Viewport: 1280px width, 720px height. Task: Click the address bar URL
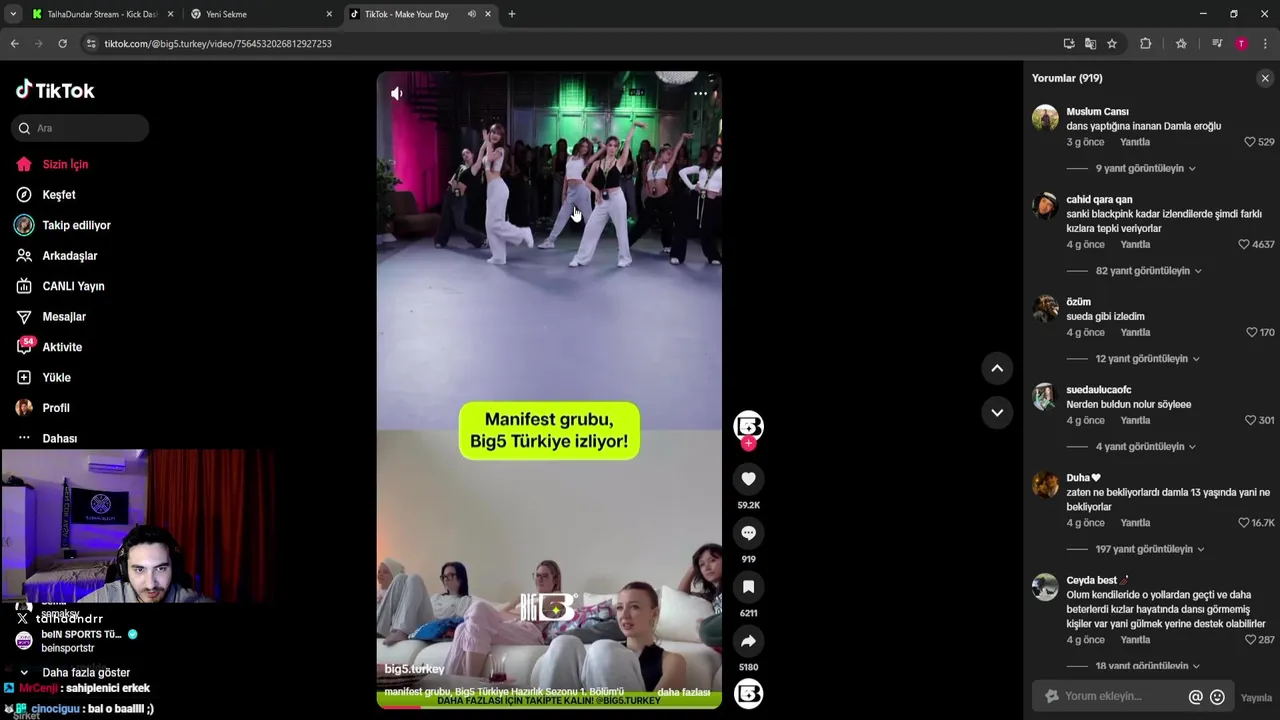tap(218, 44)
